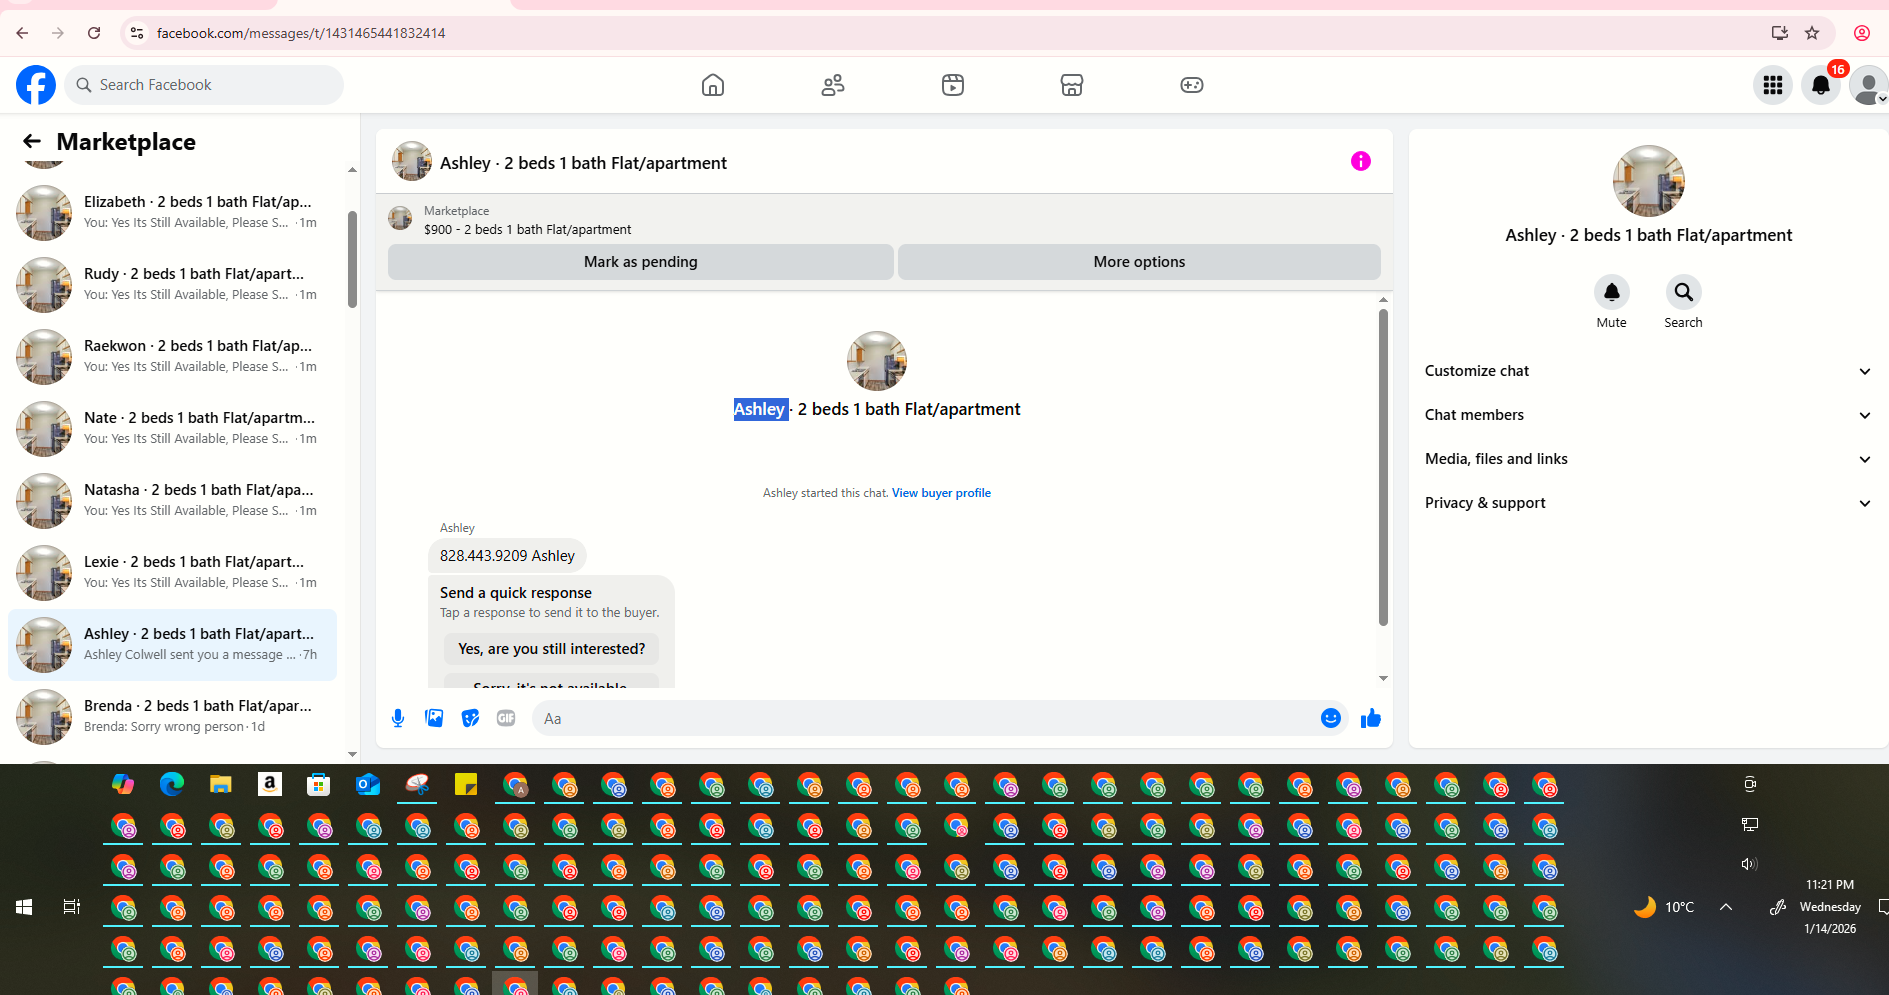The height and width of the screenshot is (995, 1889).
Task: Expand the Chat members section
Action: point(1648,415)
